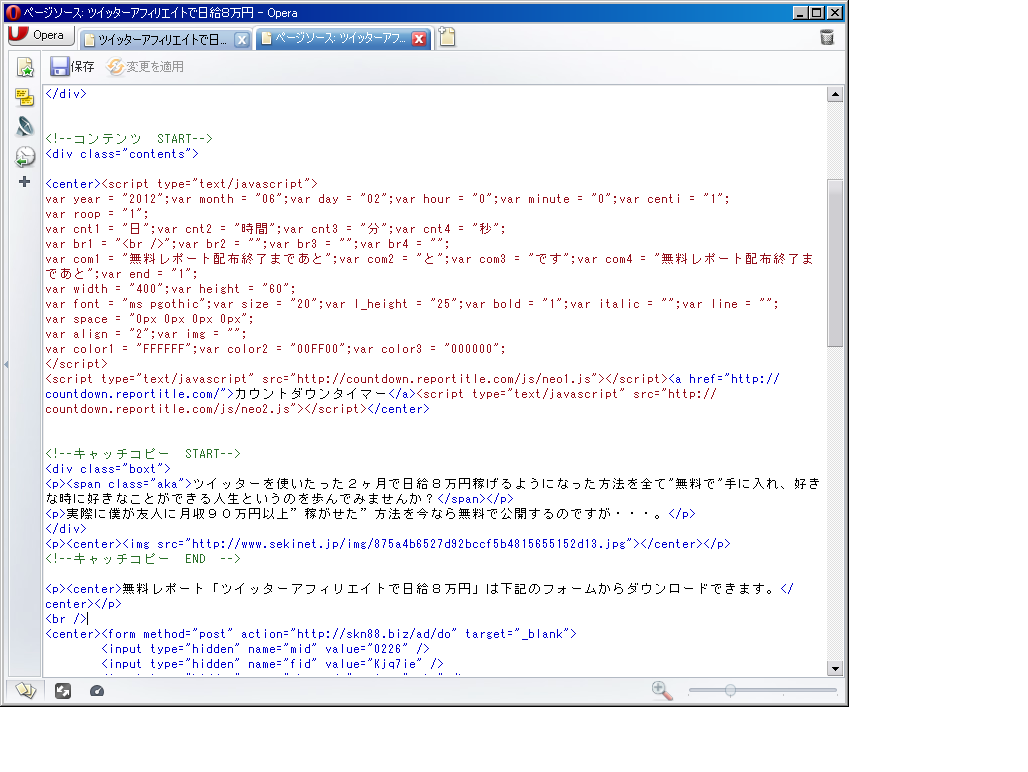
Task: Click the var cnt1 = "日" line
Action: (275, 229)
